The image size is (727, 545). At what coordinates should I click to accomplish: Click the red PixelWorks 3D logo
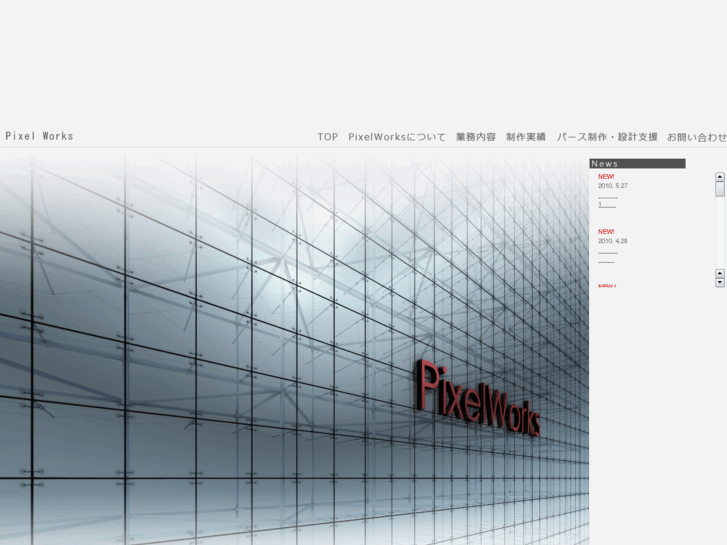(x=478, y=398)
